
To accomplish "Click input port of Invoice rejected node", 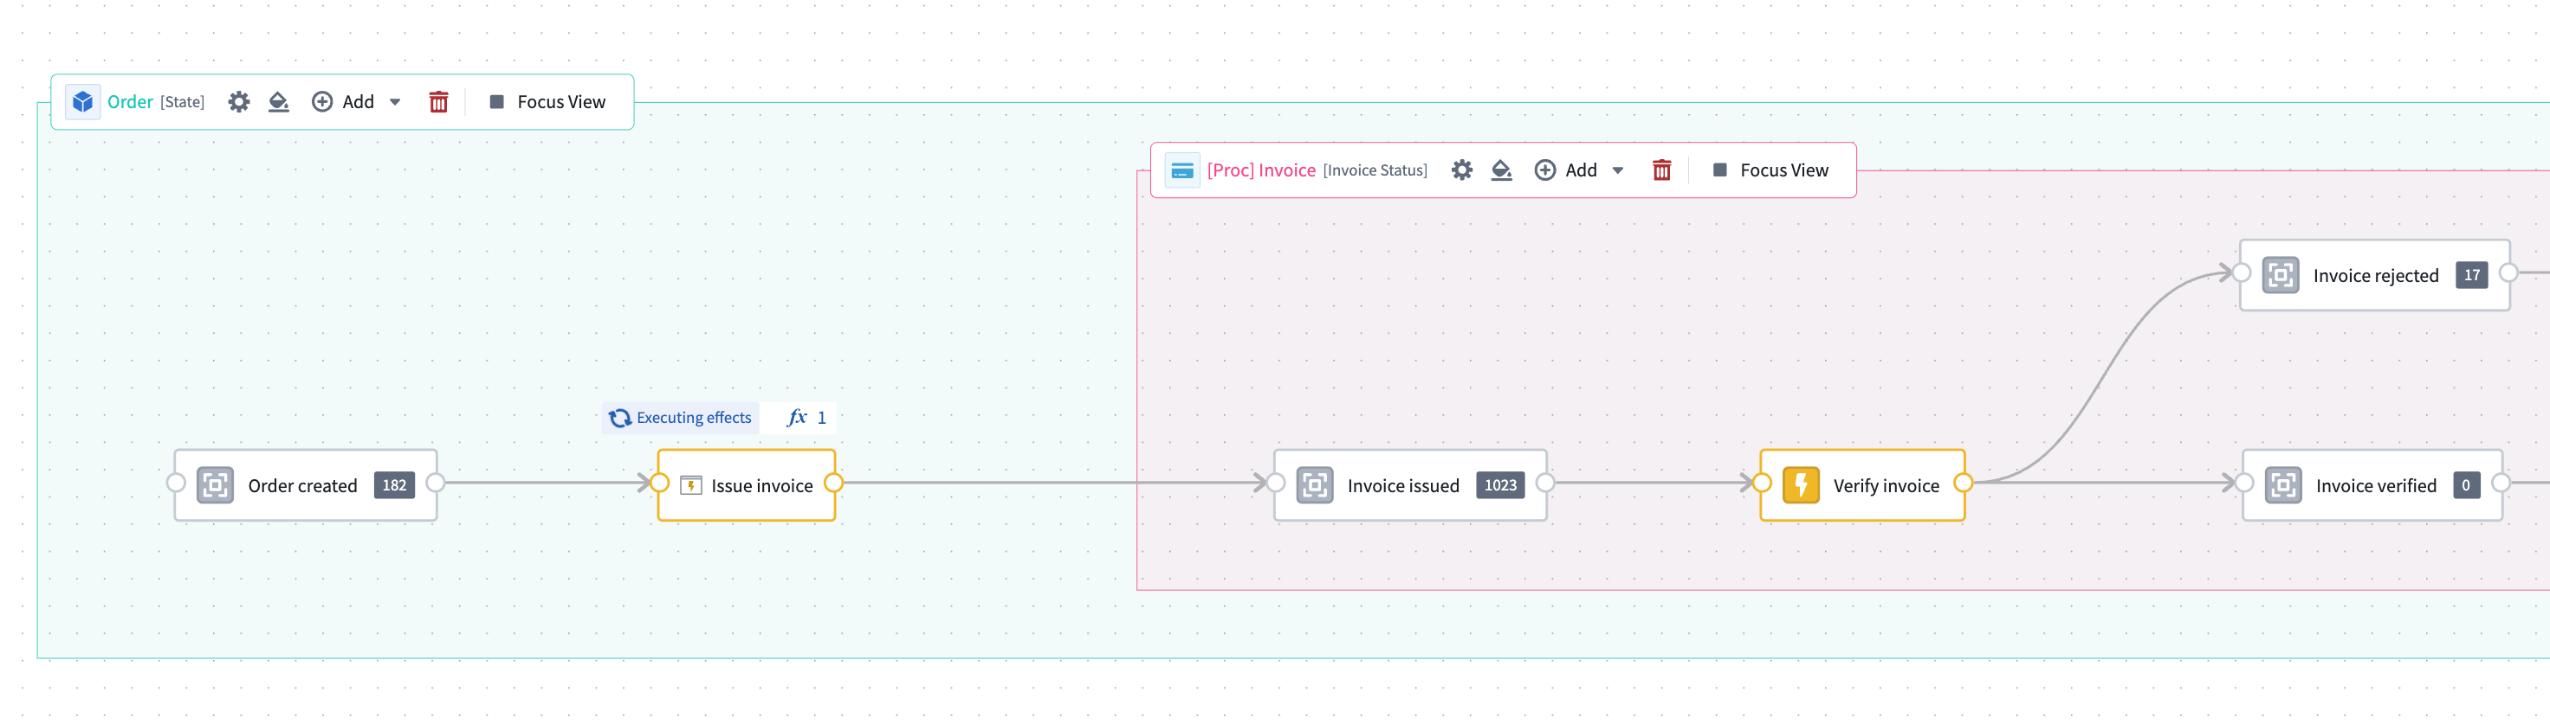I will pos(2241,273).
